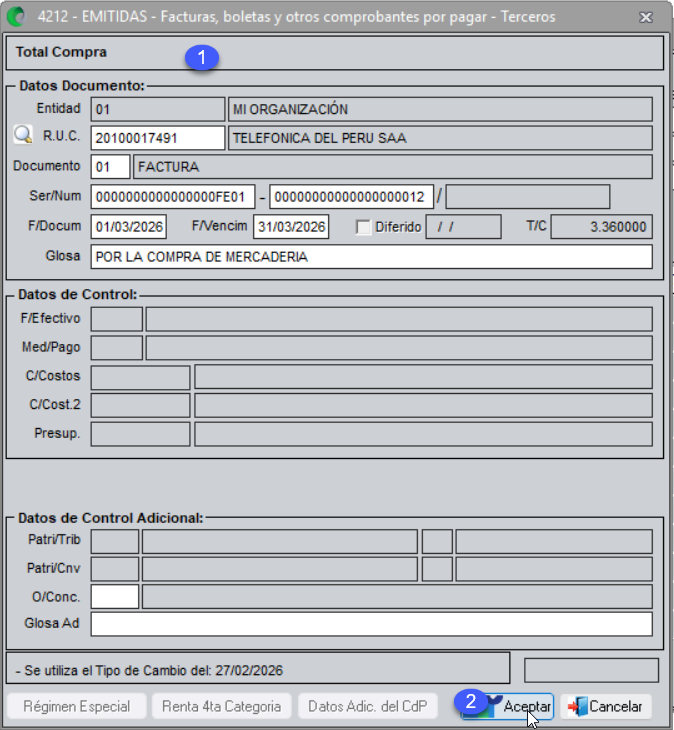This screenshot has width=674, height=730.
Task: Click the F/Docum date field 01/03/2026
Action: click(x=129, y=227)
